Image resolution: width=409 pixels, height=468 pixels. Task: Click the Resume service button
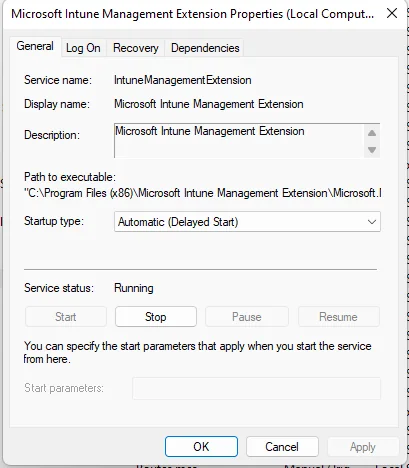(x=338, y=317)
